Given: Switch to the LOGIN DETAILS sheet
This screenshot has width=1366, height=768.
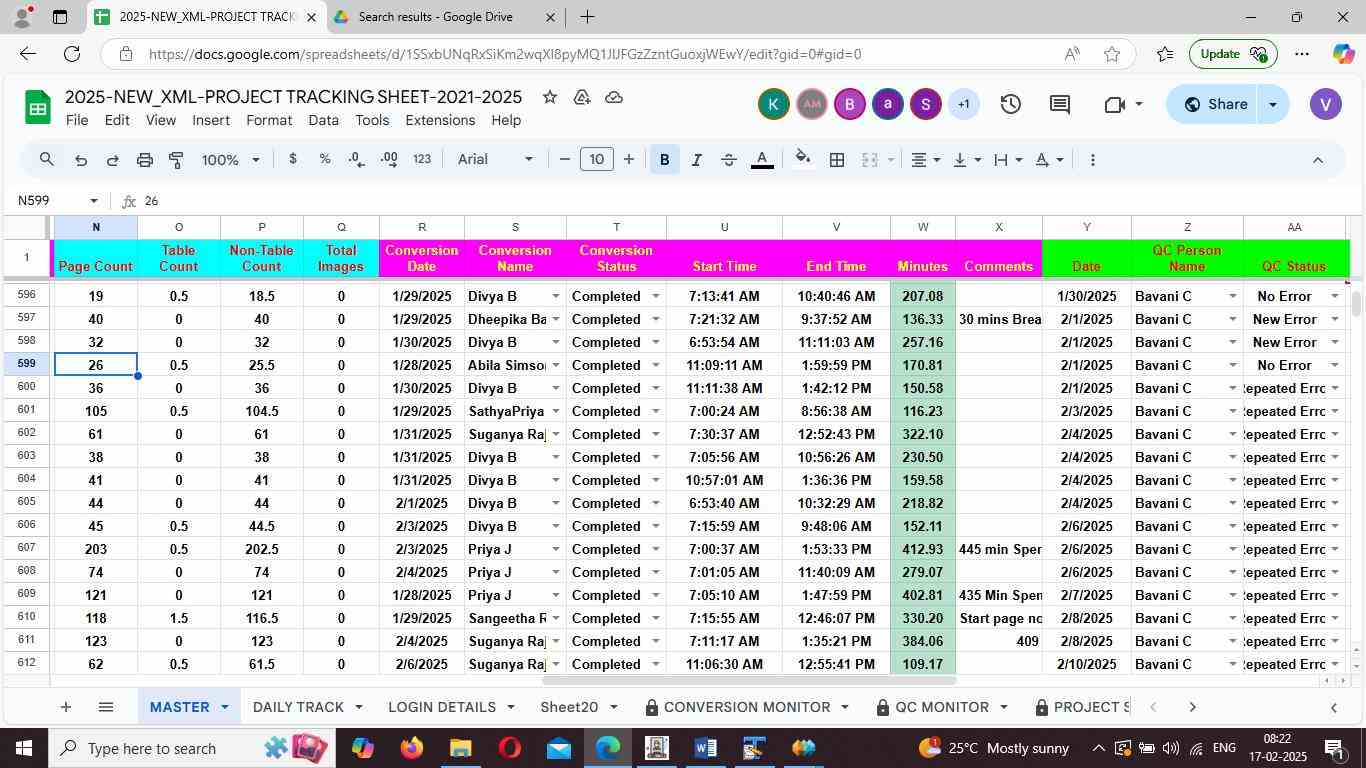Looking at the screenshot, I should coord(442,707).
